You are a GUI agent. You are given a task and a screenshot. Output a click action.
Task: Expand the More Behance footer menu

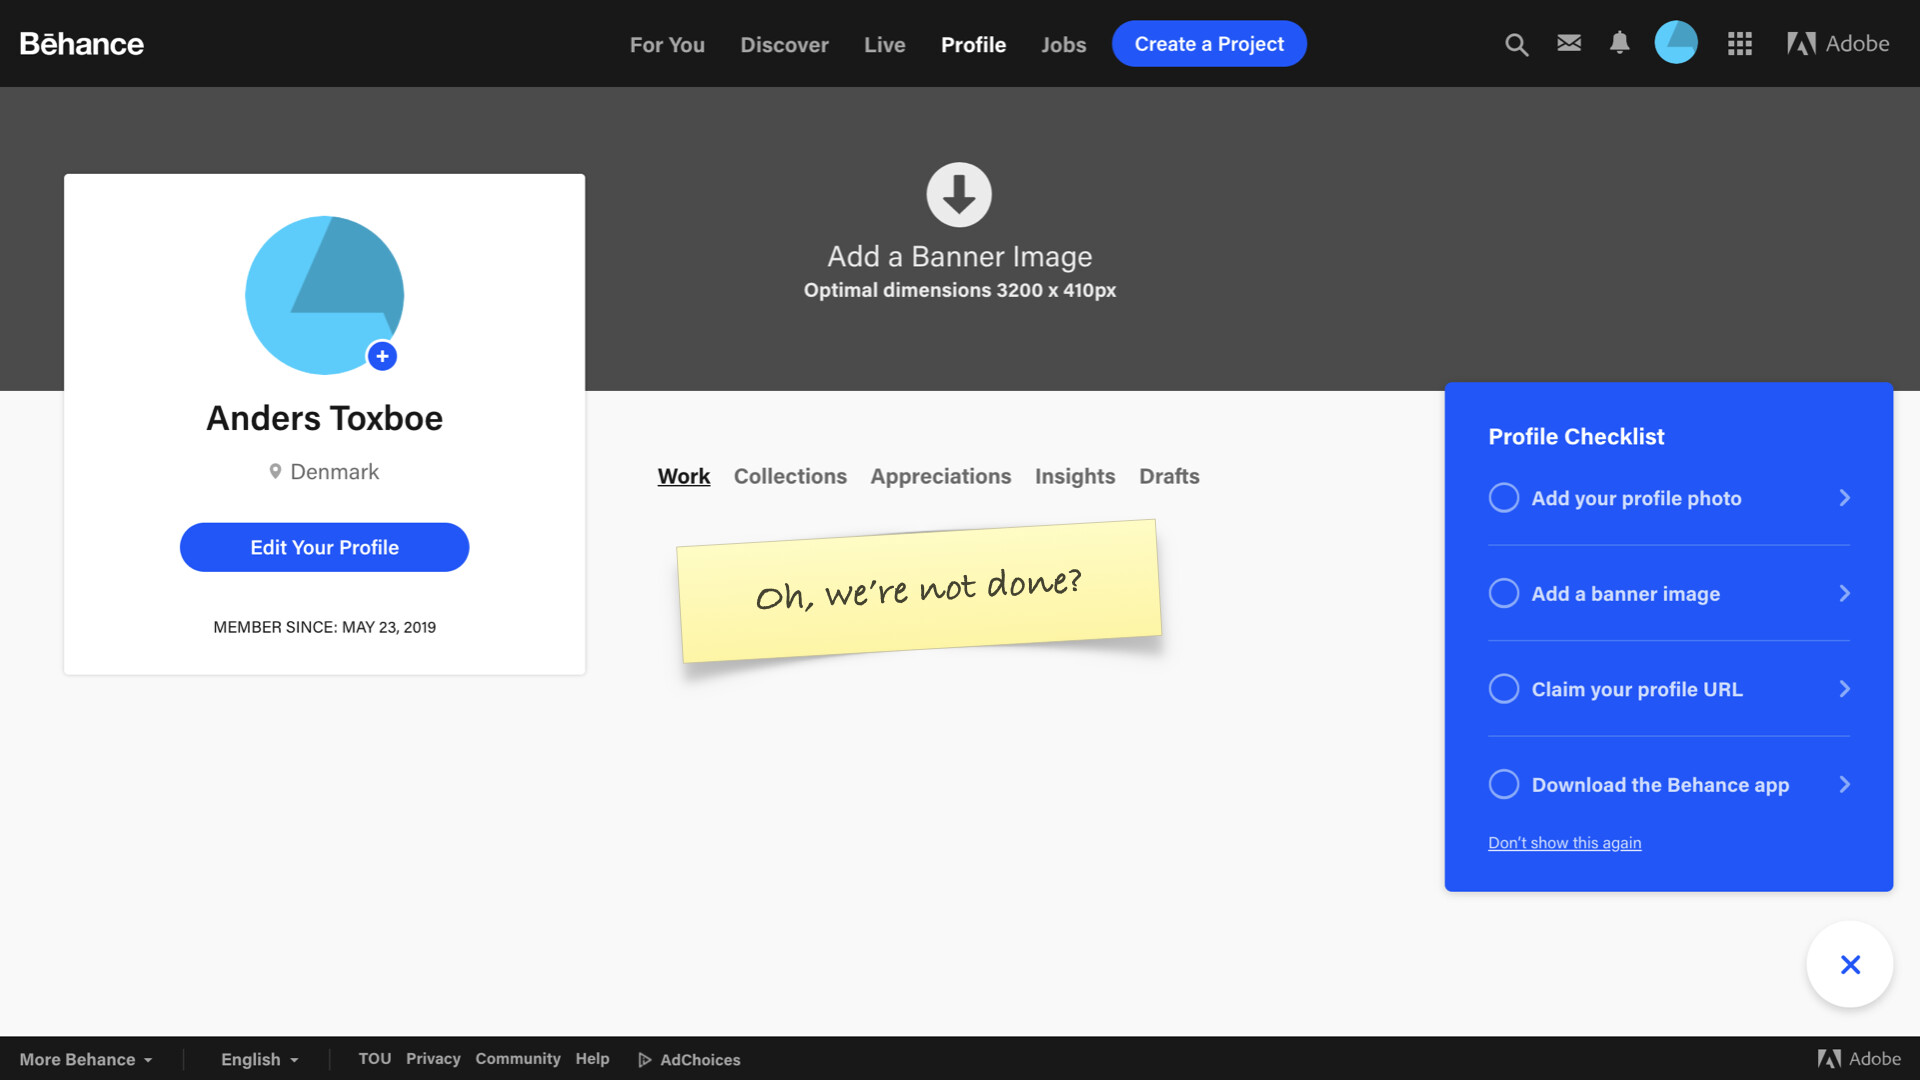tap(86, 1059)
